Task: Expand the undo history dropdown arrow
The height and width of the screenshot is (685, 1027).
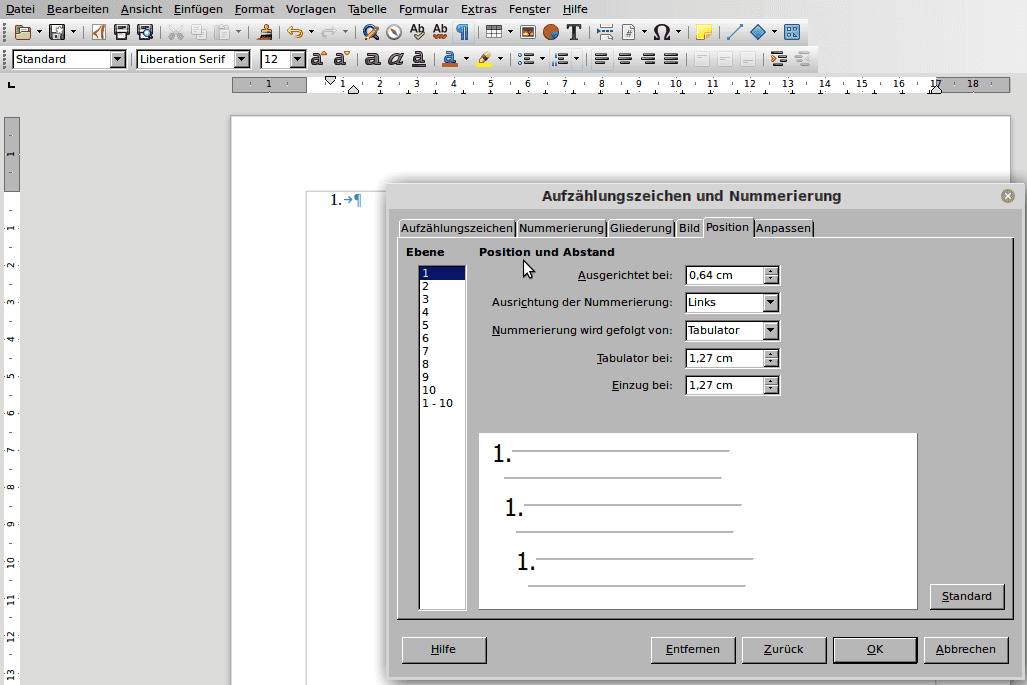Action: tap(311, 32)
